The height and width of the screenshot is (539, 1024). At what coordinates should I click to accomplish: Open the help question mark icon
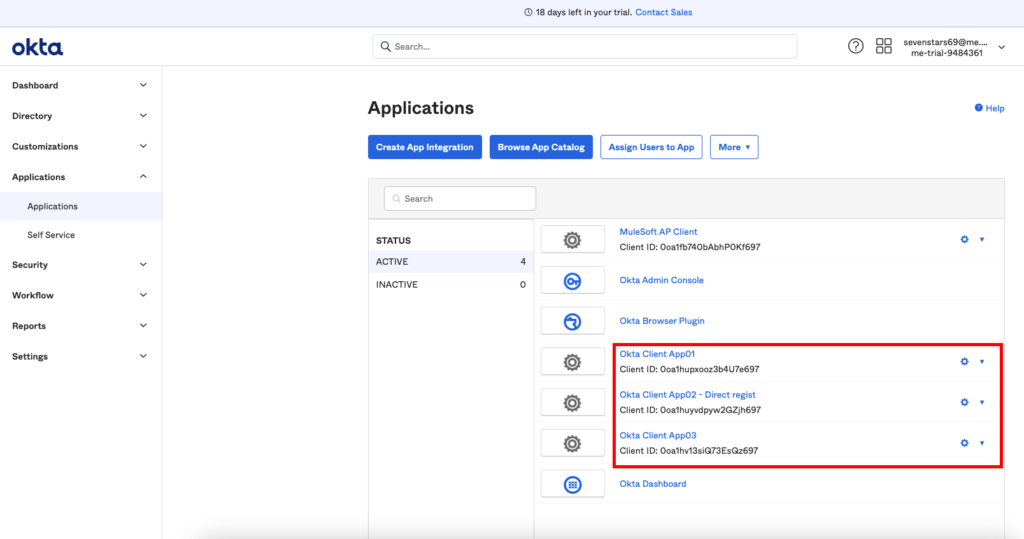tap(855, 46)
